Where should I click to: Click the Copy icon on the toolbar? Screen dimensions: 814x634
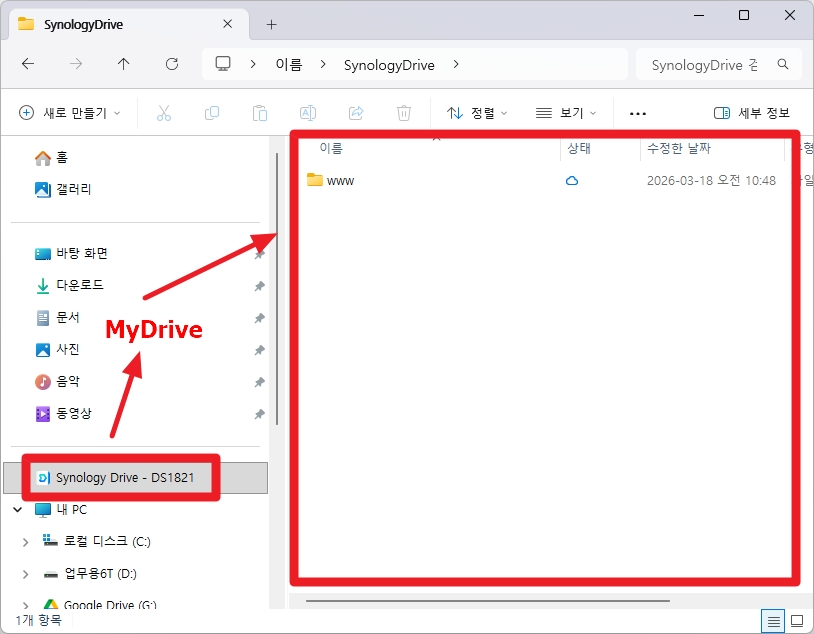(211, 113)
